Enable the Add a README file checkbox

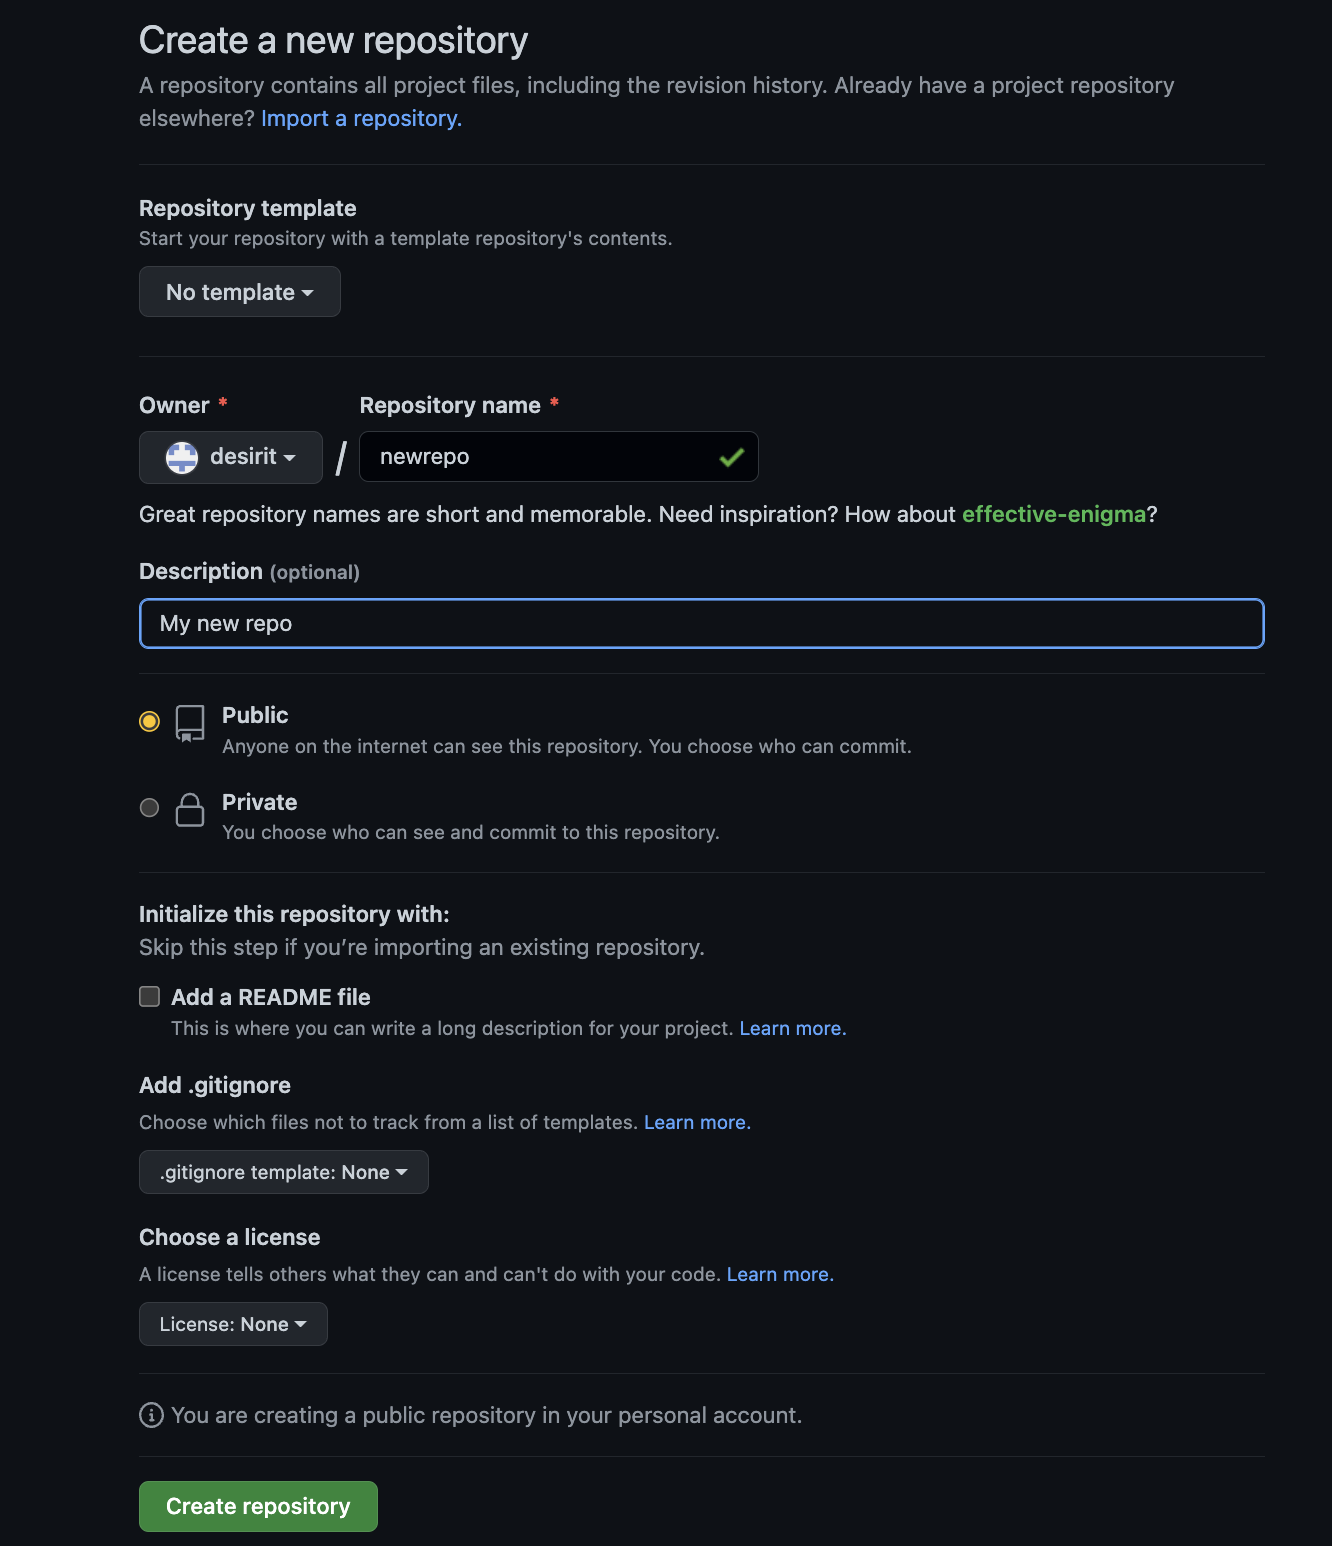pyautogui.click(x=149, y=996)
